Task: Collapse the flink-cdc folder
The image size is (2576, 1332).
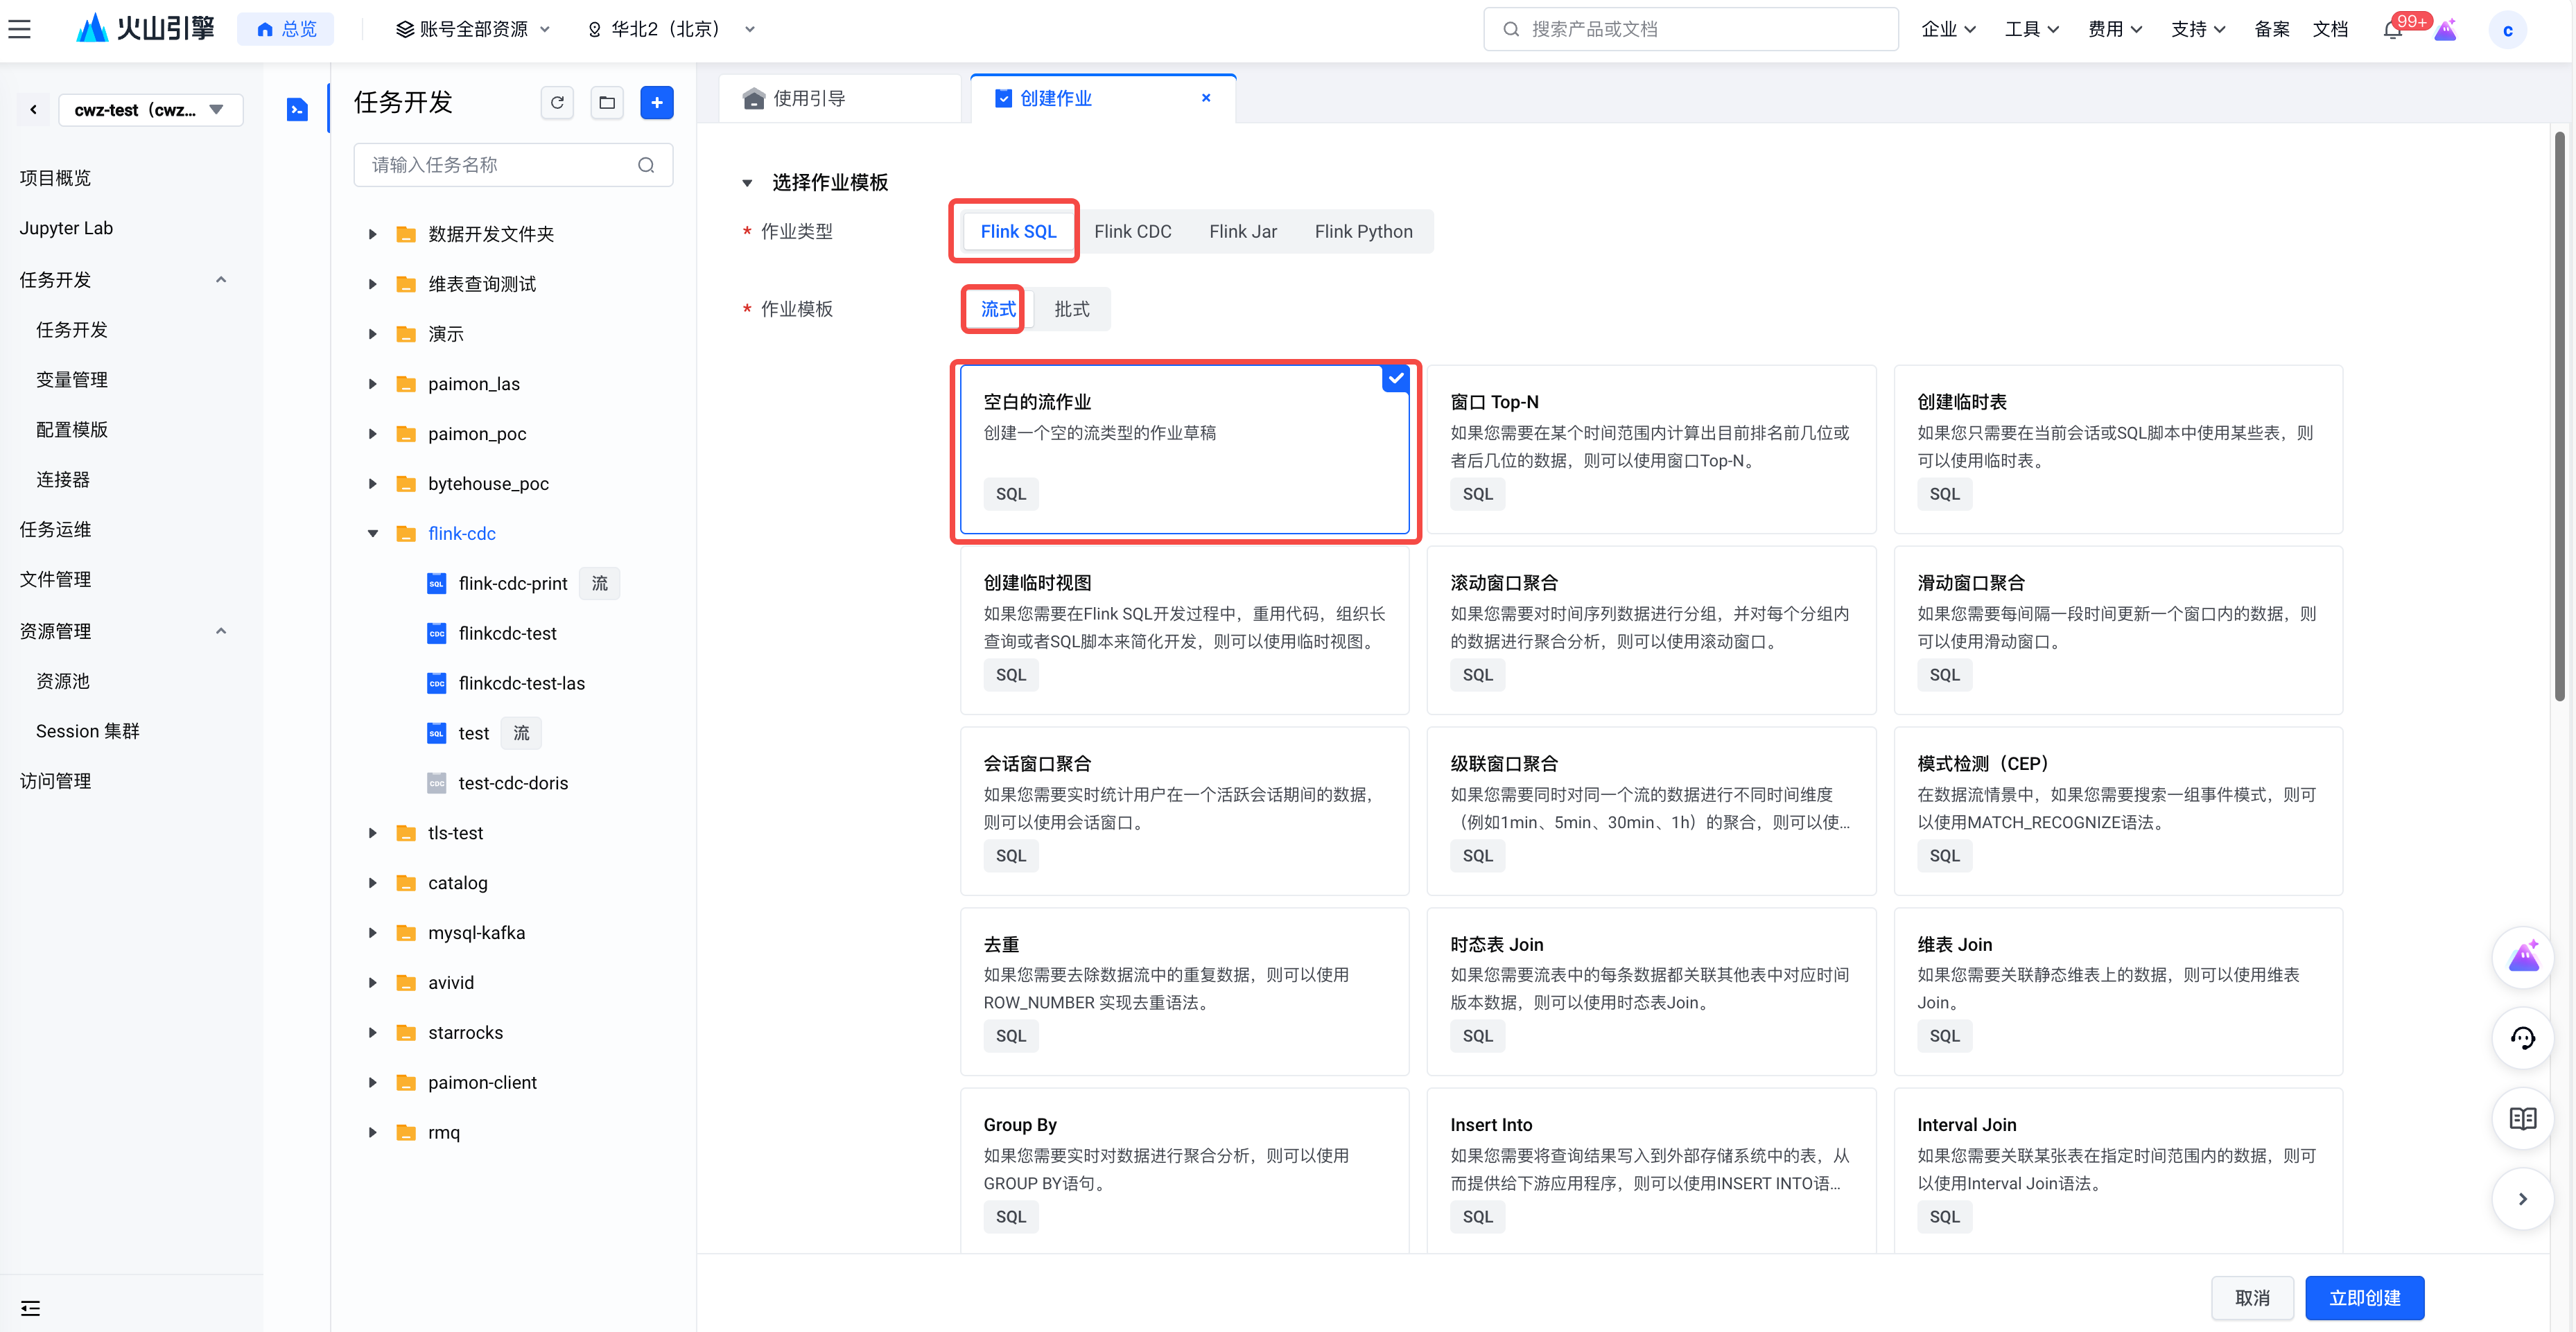Action: [x=372, y=534]
